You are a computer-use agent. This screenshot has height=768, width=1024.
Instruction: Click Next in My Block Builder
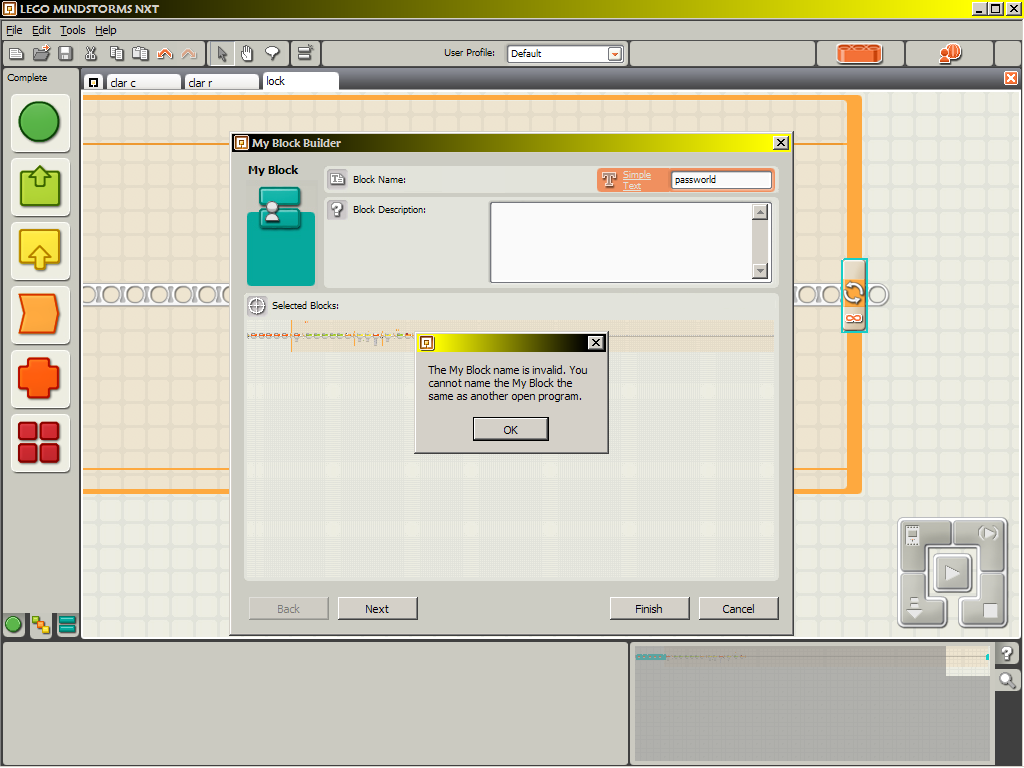click(x=377, y=609)
